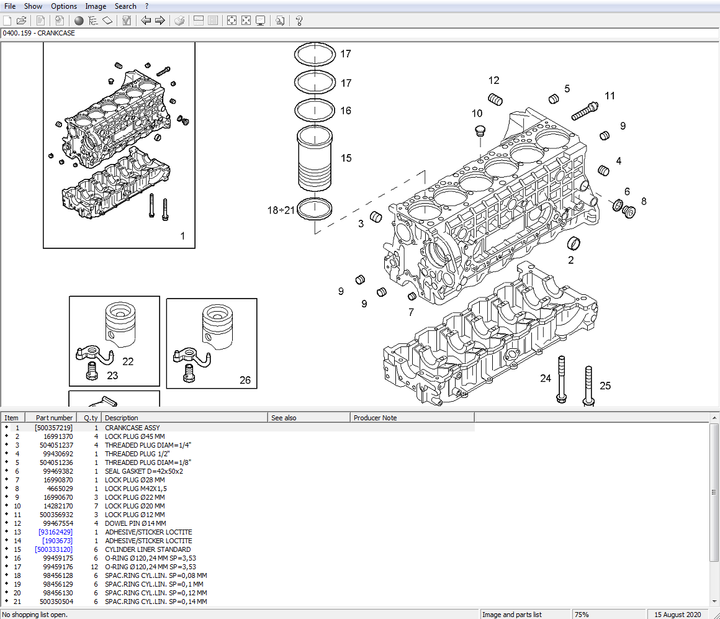Click the grayed single-page document icon
The height and width of the screenshot is (619, 720).
[x=40, y=21]
